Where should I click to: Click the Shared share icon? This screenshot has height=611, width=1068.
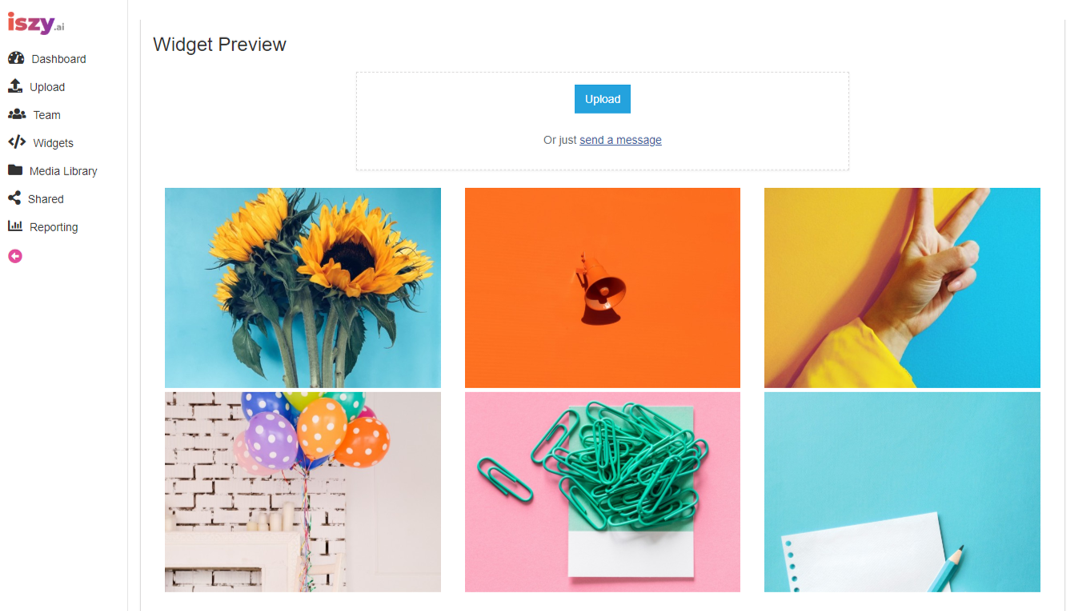(x=14, y=198)
